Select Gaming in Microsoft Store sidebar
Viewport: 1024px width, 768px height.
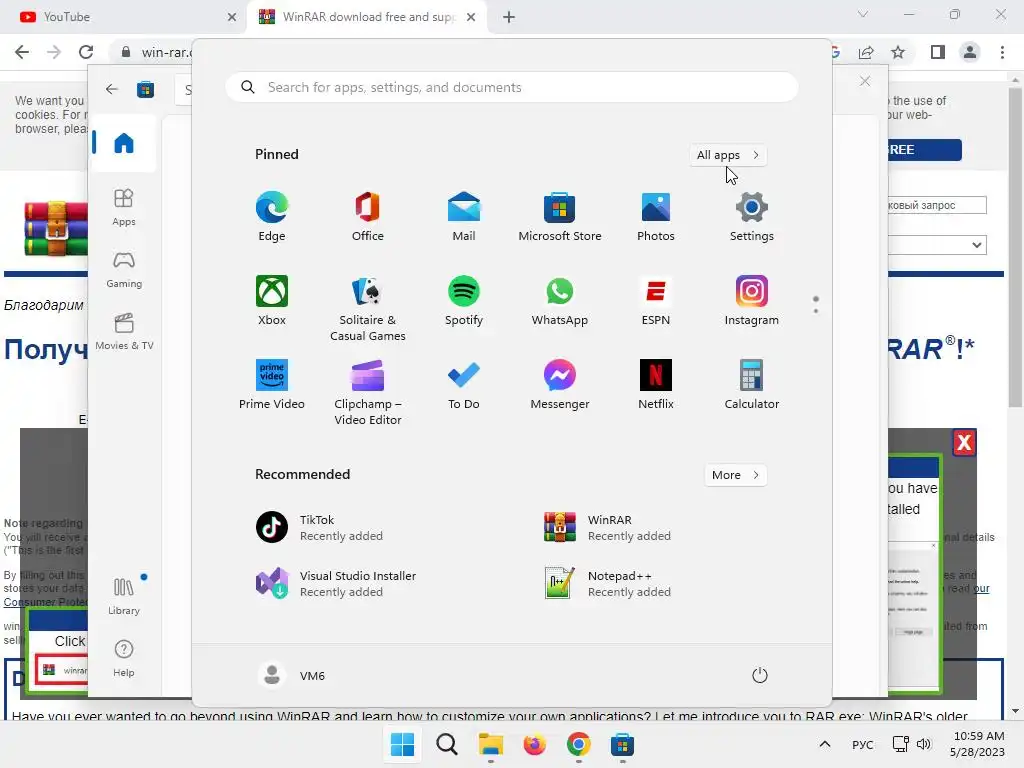(123, 270)
